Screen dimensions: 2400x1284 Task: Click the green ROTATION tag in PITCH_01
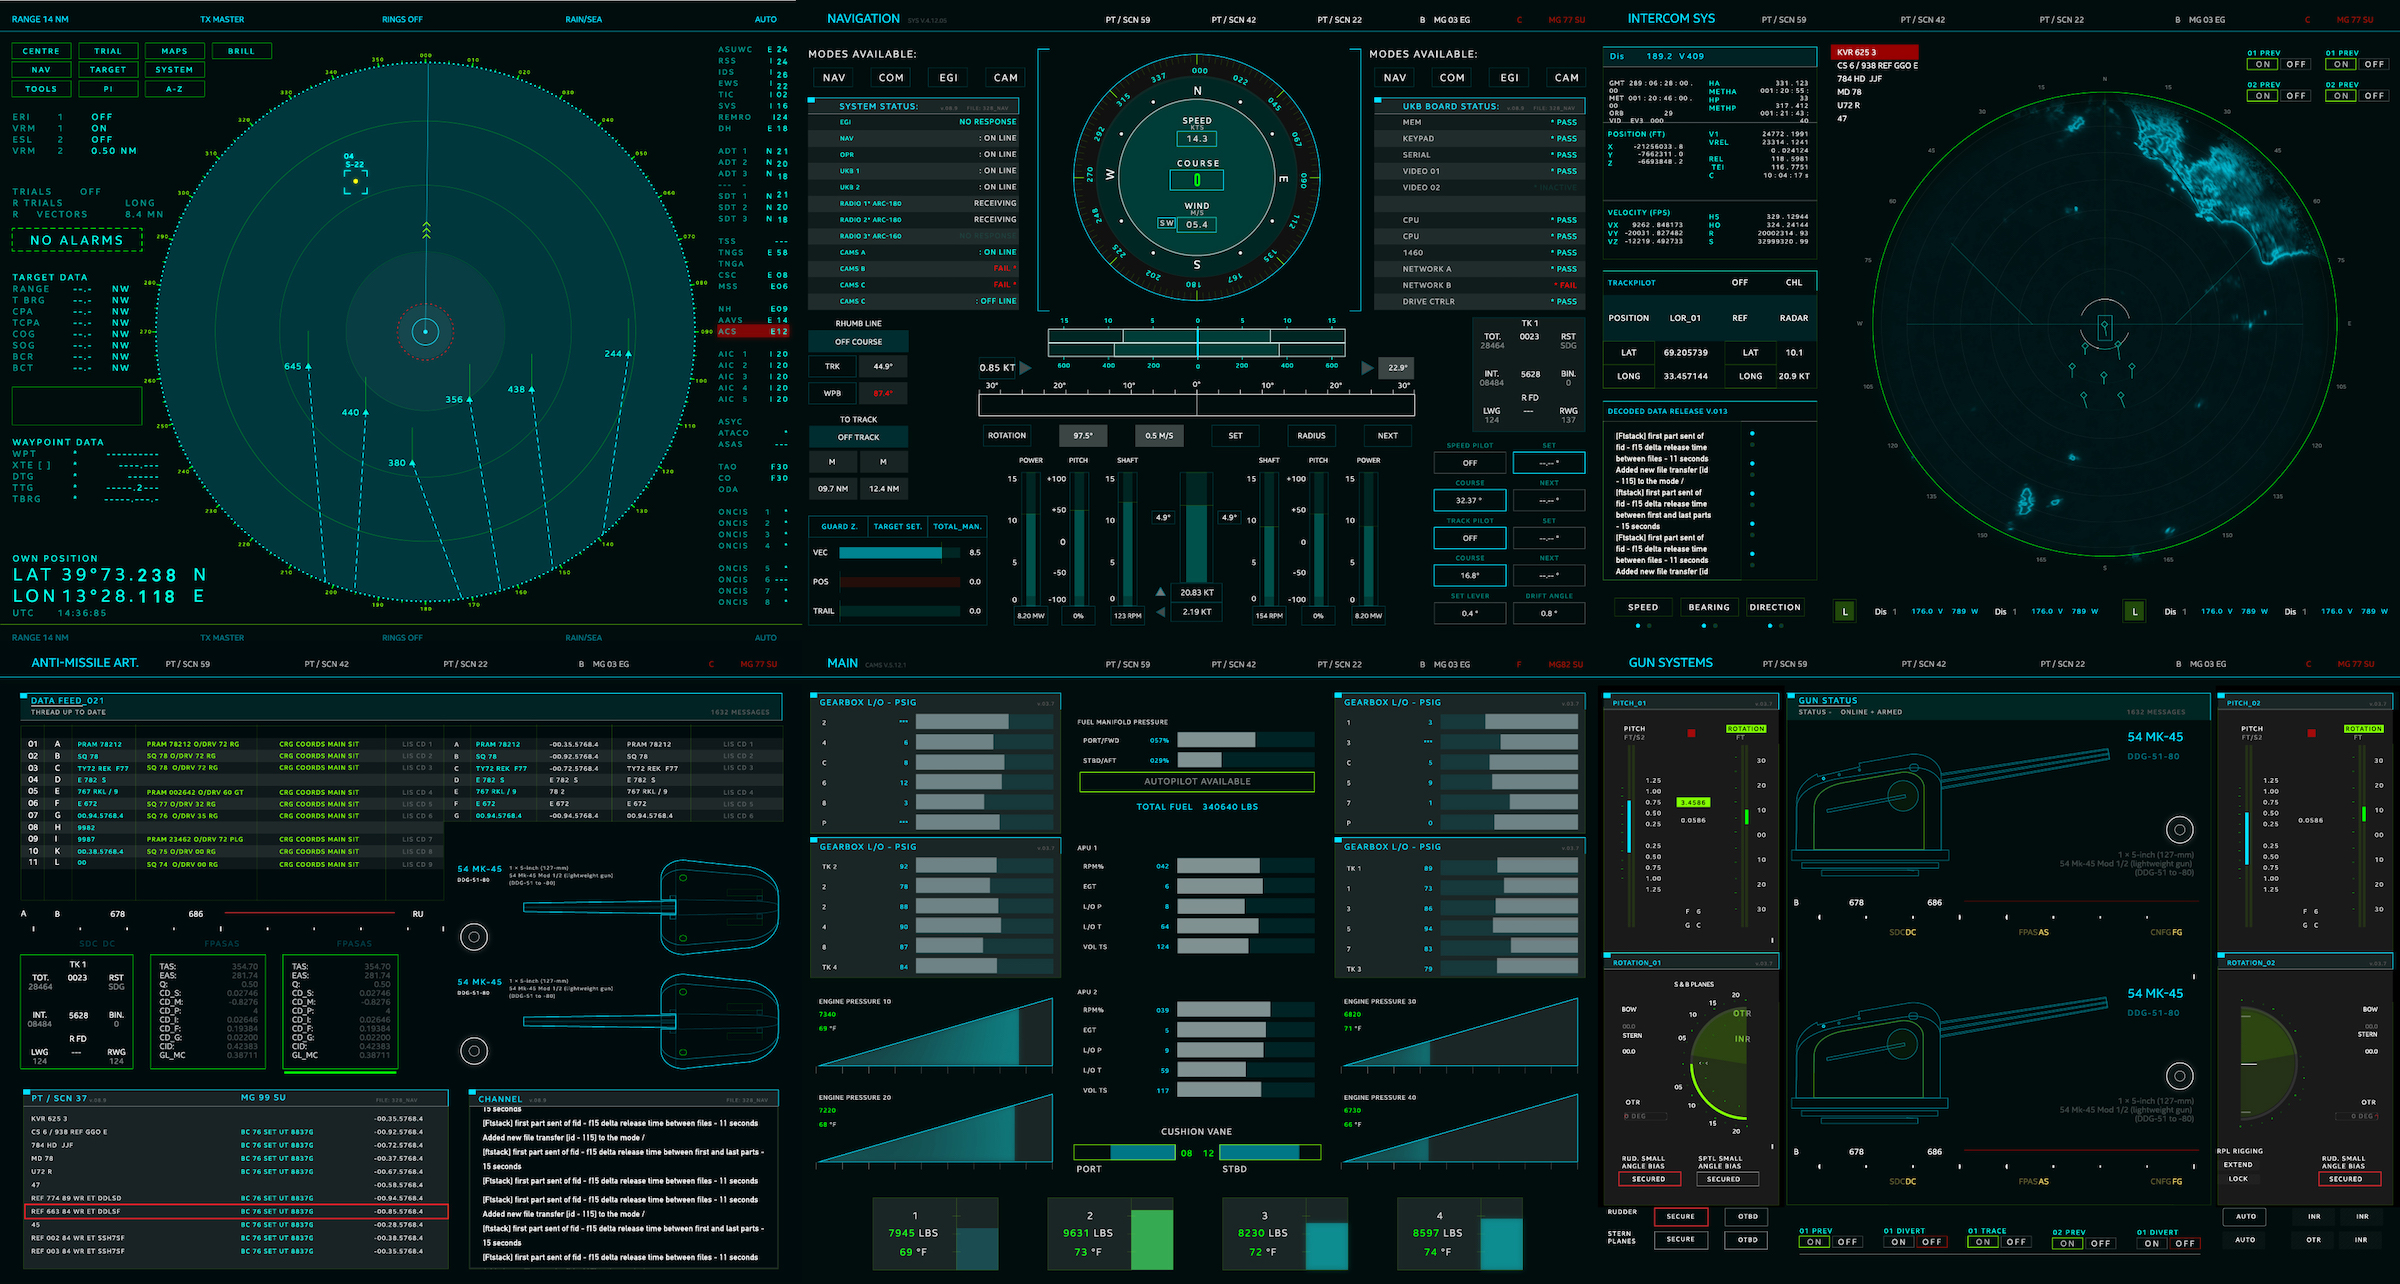[x=1746, y=729]
